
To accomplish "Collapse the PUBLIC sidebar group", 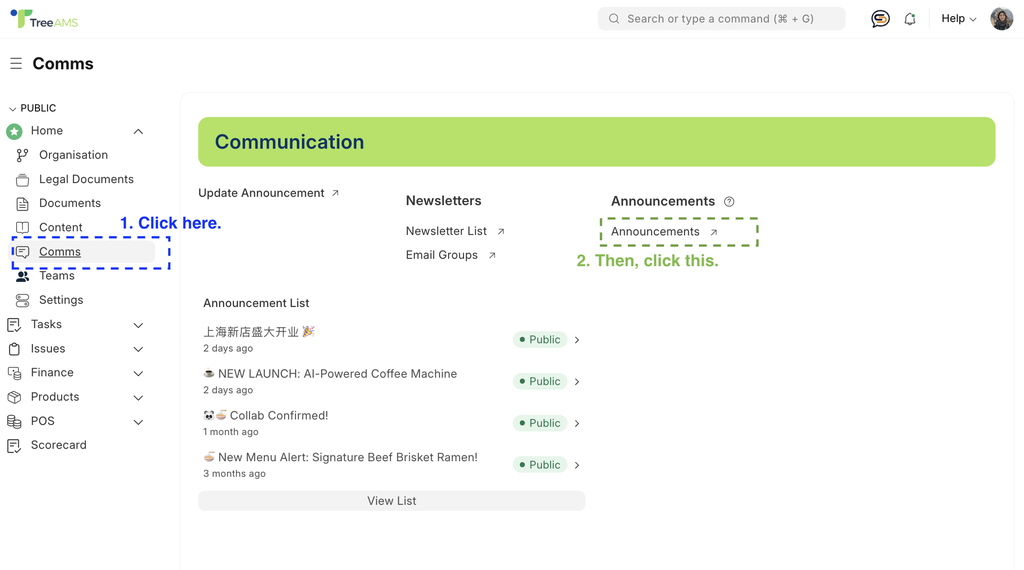I will pos(32,108).
